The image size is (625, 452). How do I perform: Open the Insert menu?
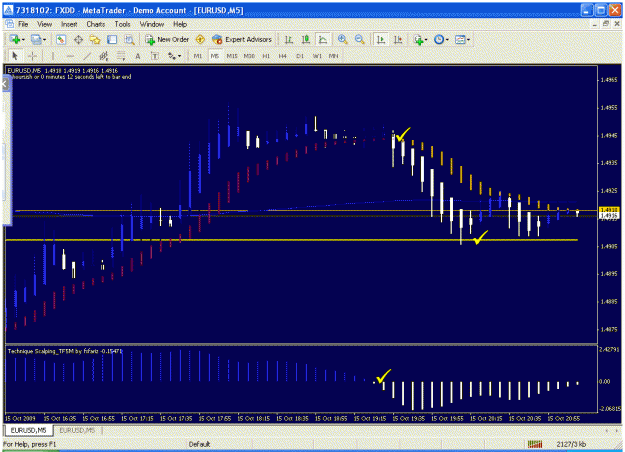pyautogui.click(x=69, y=24)
